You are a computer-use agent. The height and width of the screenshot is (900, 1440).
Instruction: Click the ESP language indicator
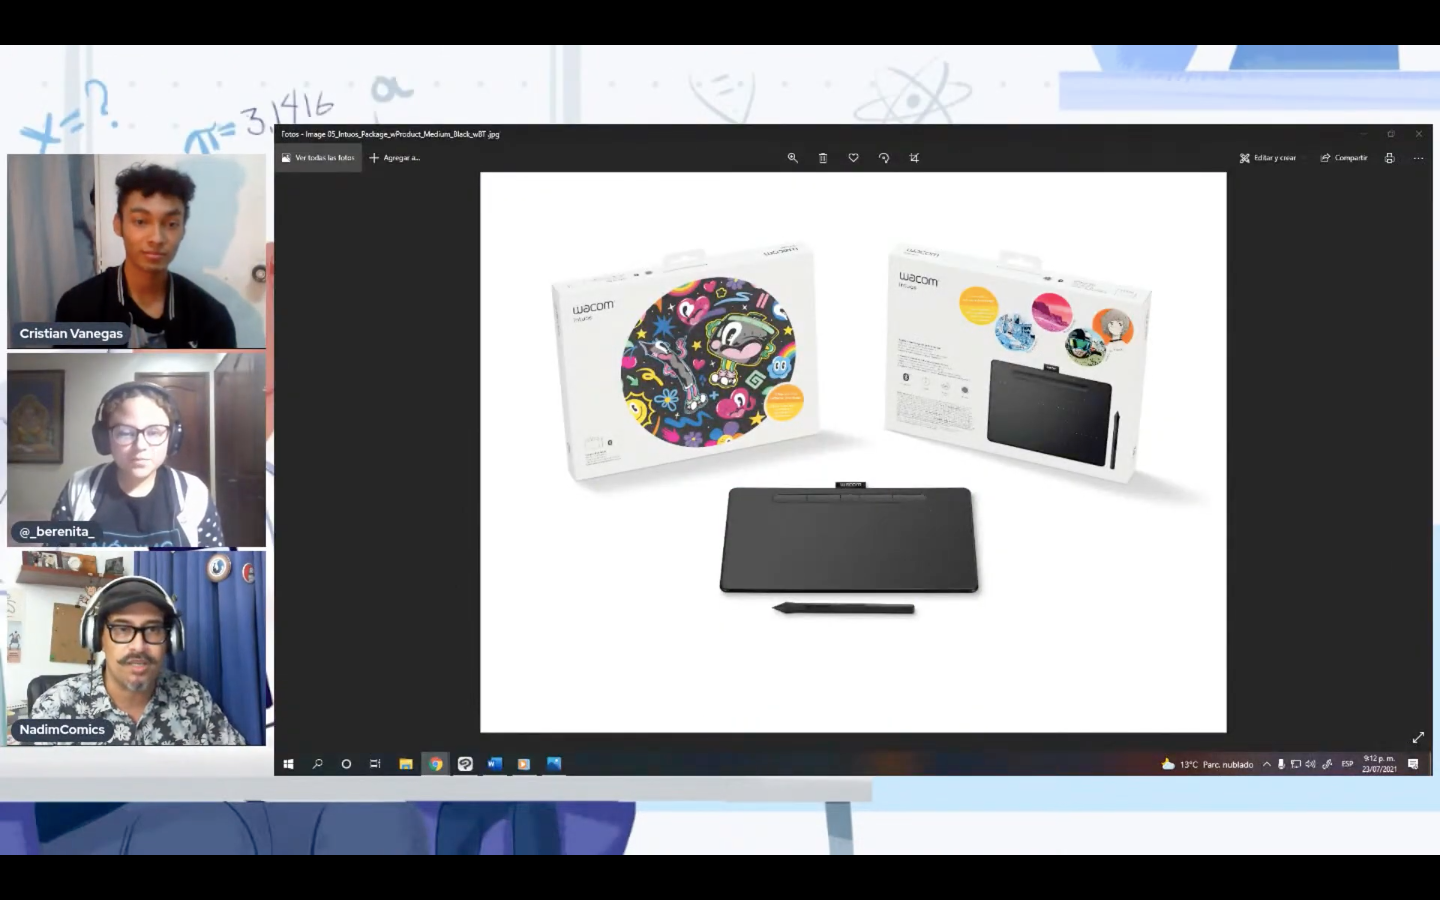coord(1347,764)
